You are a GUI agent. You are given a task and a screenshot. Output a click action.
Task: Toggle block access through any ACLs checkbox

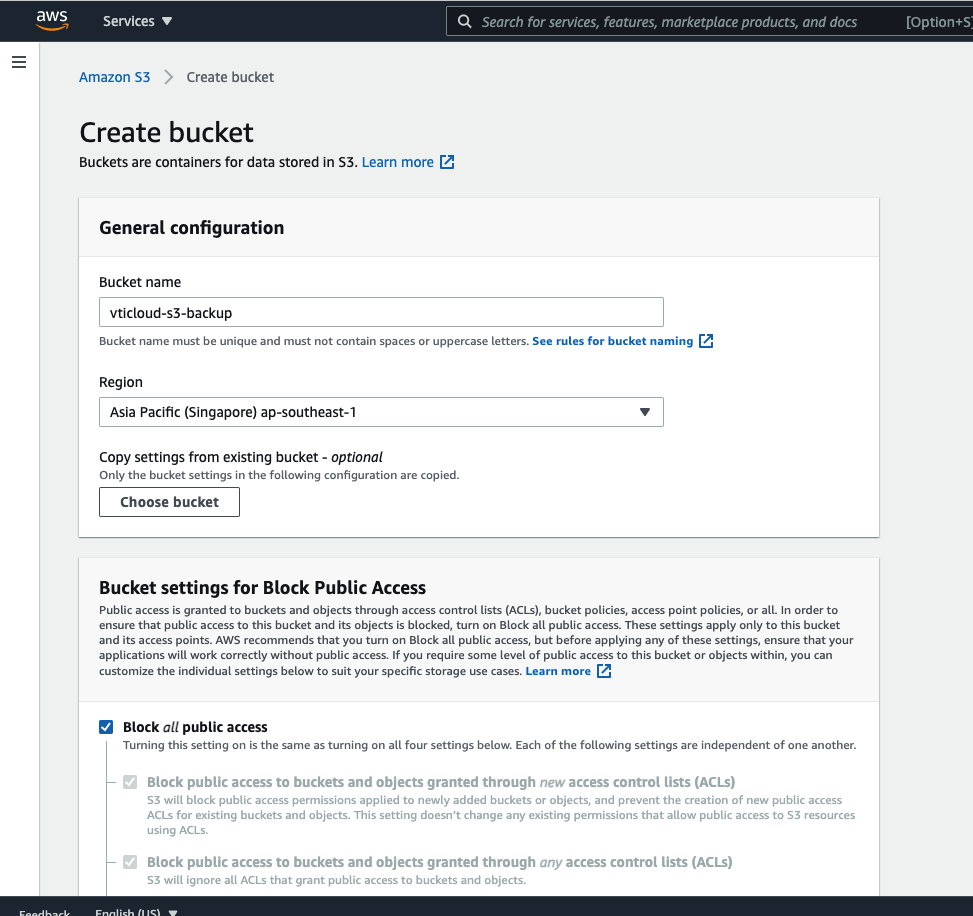(130, 862)
